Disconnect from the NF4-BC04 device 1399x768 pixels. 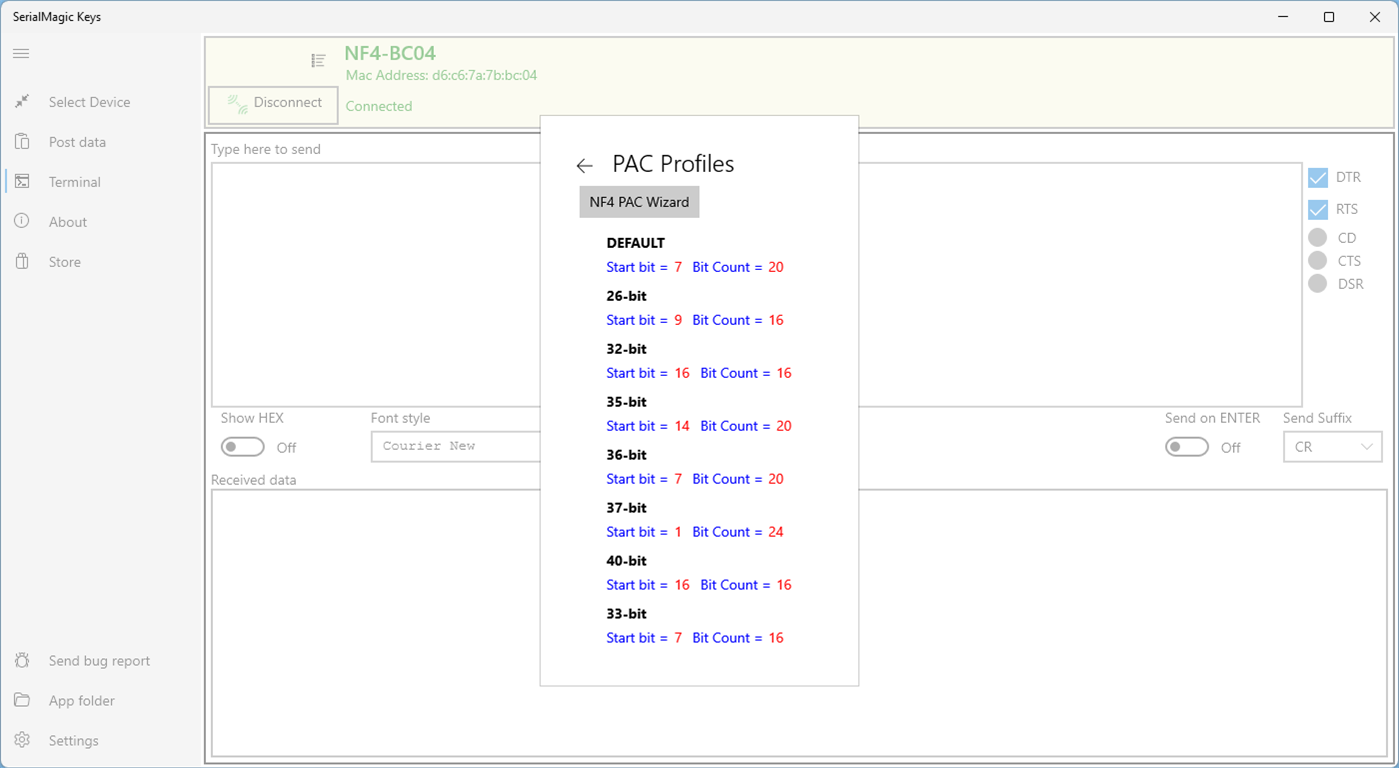[x=273, y=105]
